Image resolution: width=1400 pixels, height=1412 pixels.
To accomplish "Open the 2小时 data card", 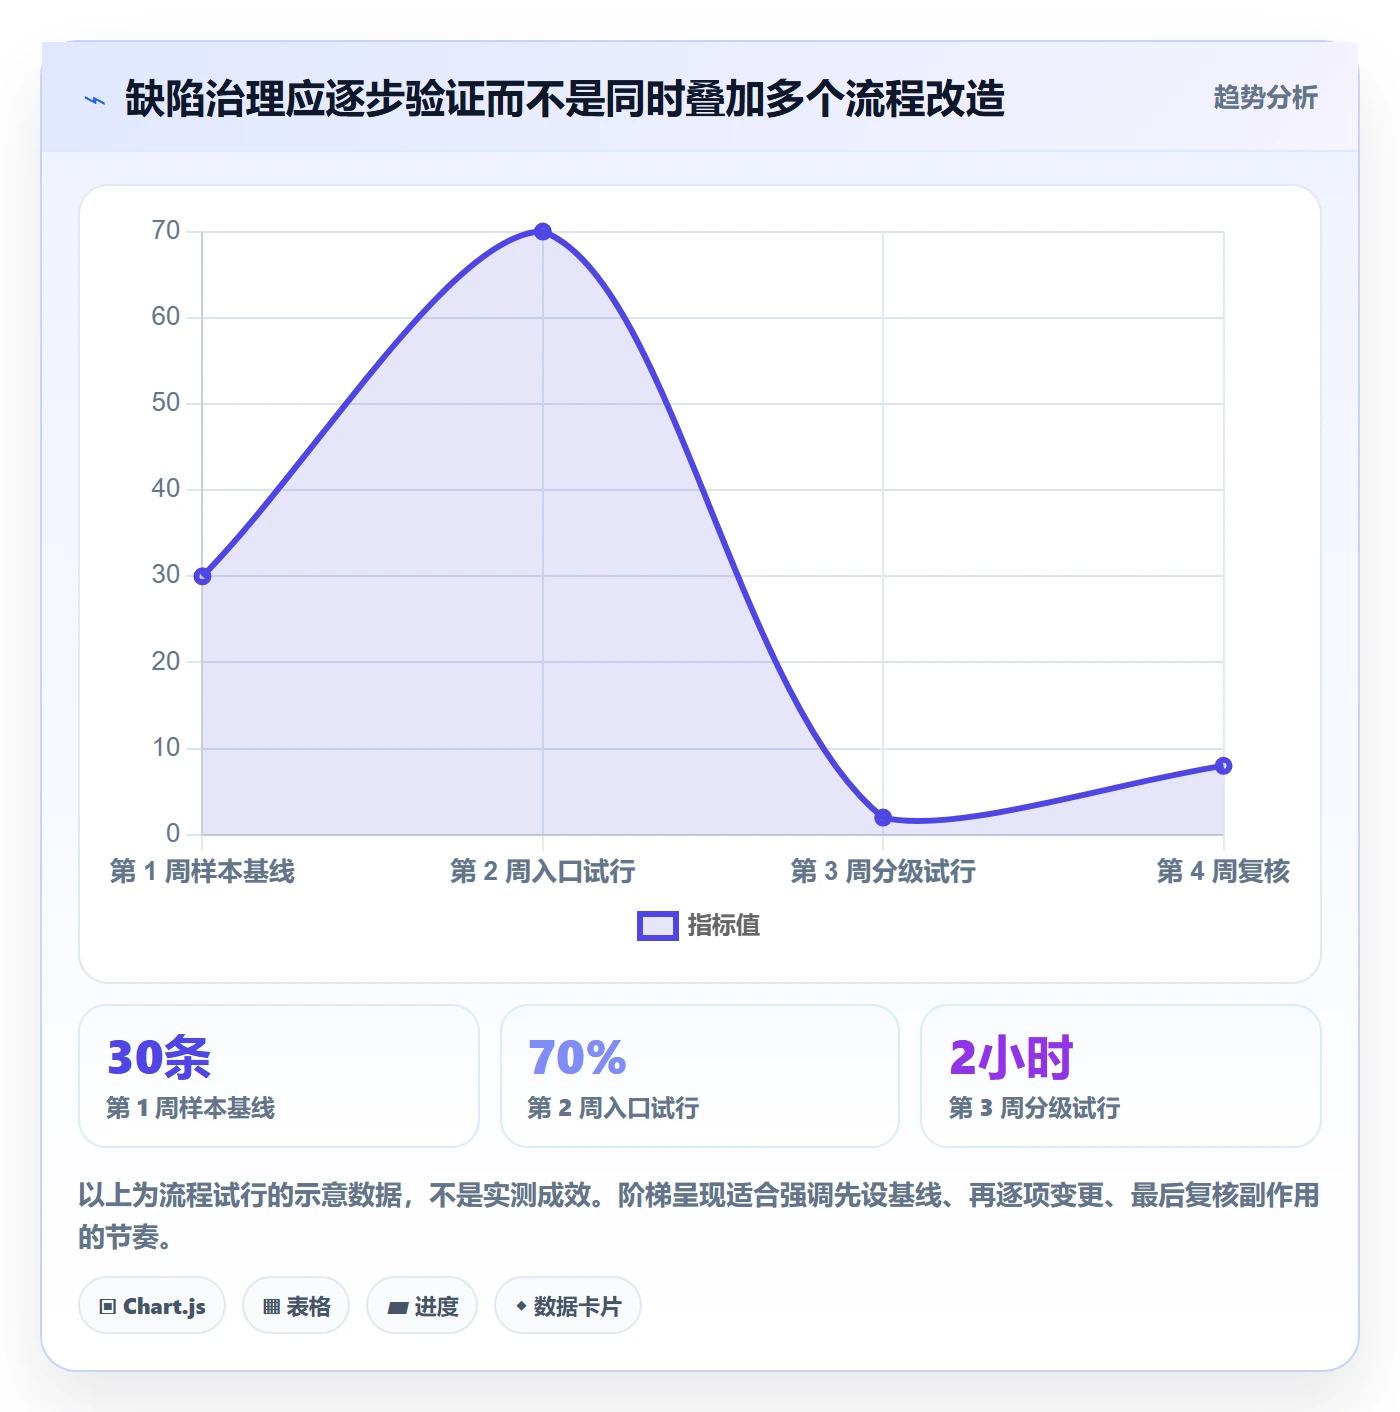I will click(x=1121, y=1076).
